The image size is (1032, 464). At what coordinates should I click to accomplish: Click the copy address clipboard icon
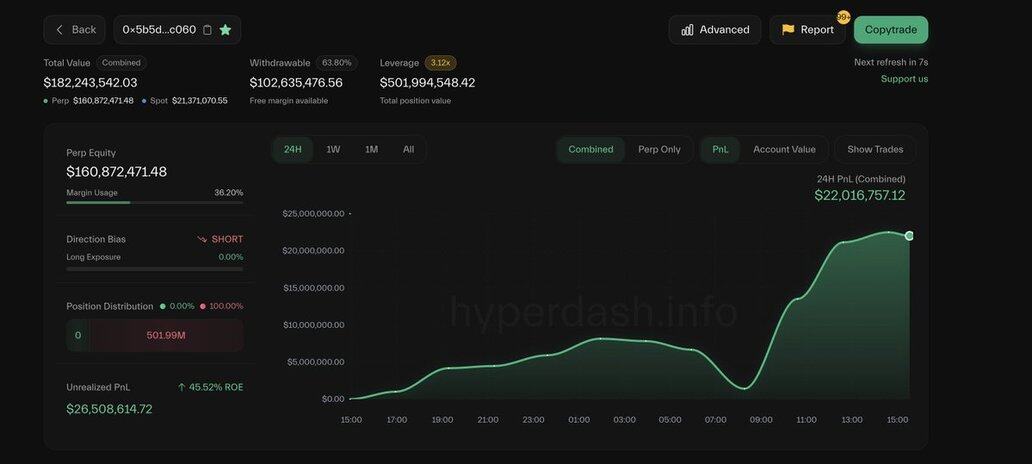(207, 30)
